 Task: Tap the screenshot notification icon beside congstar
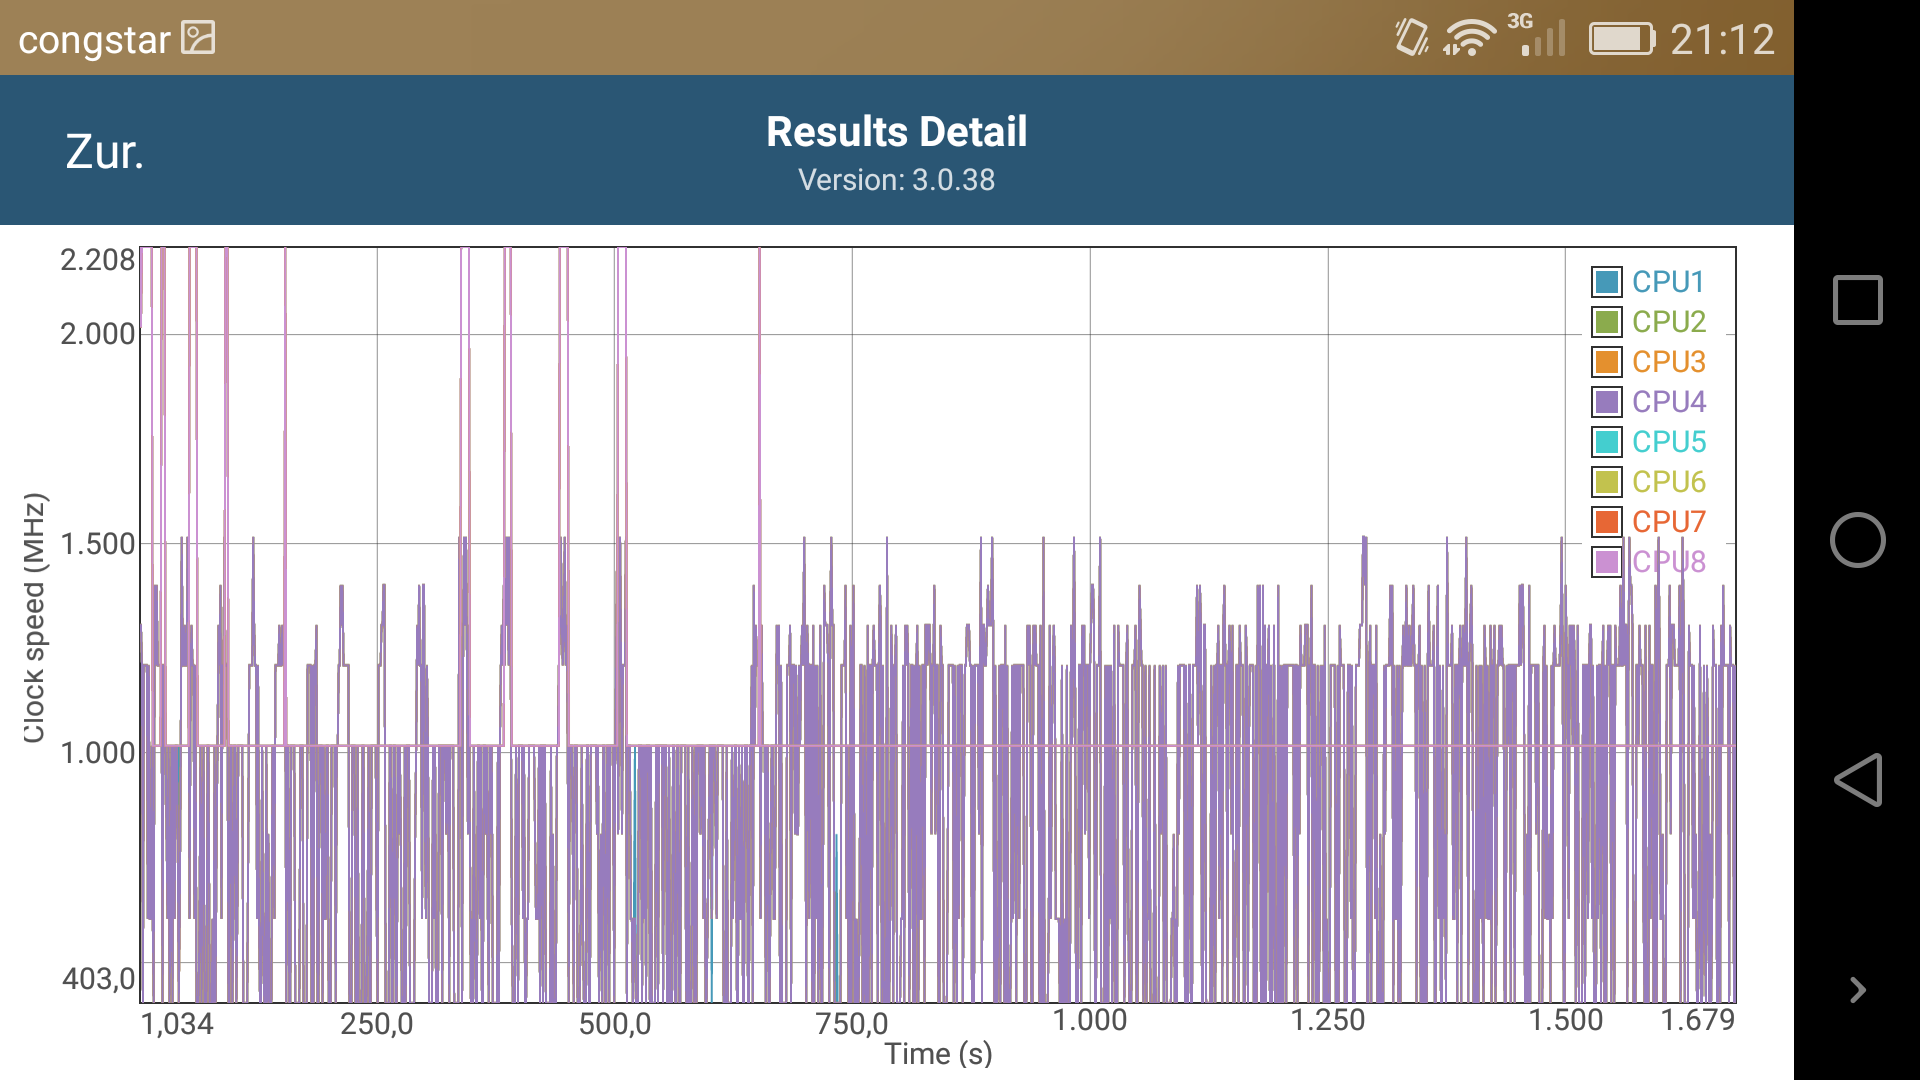coord(198,39)
